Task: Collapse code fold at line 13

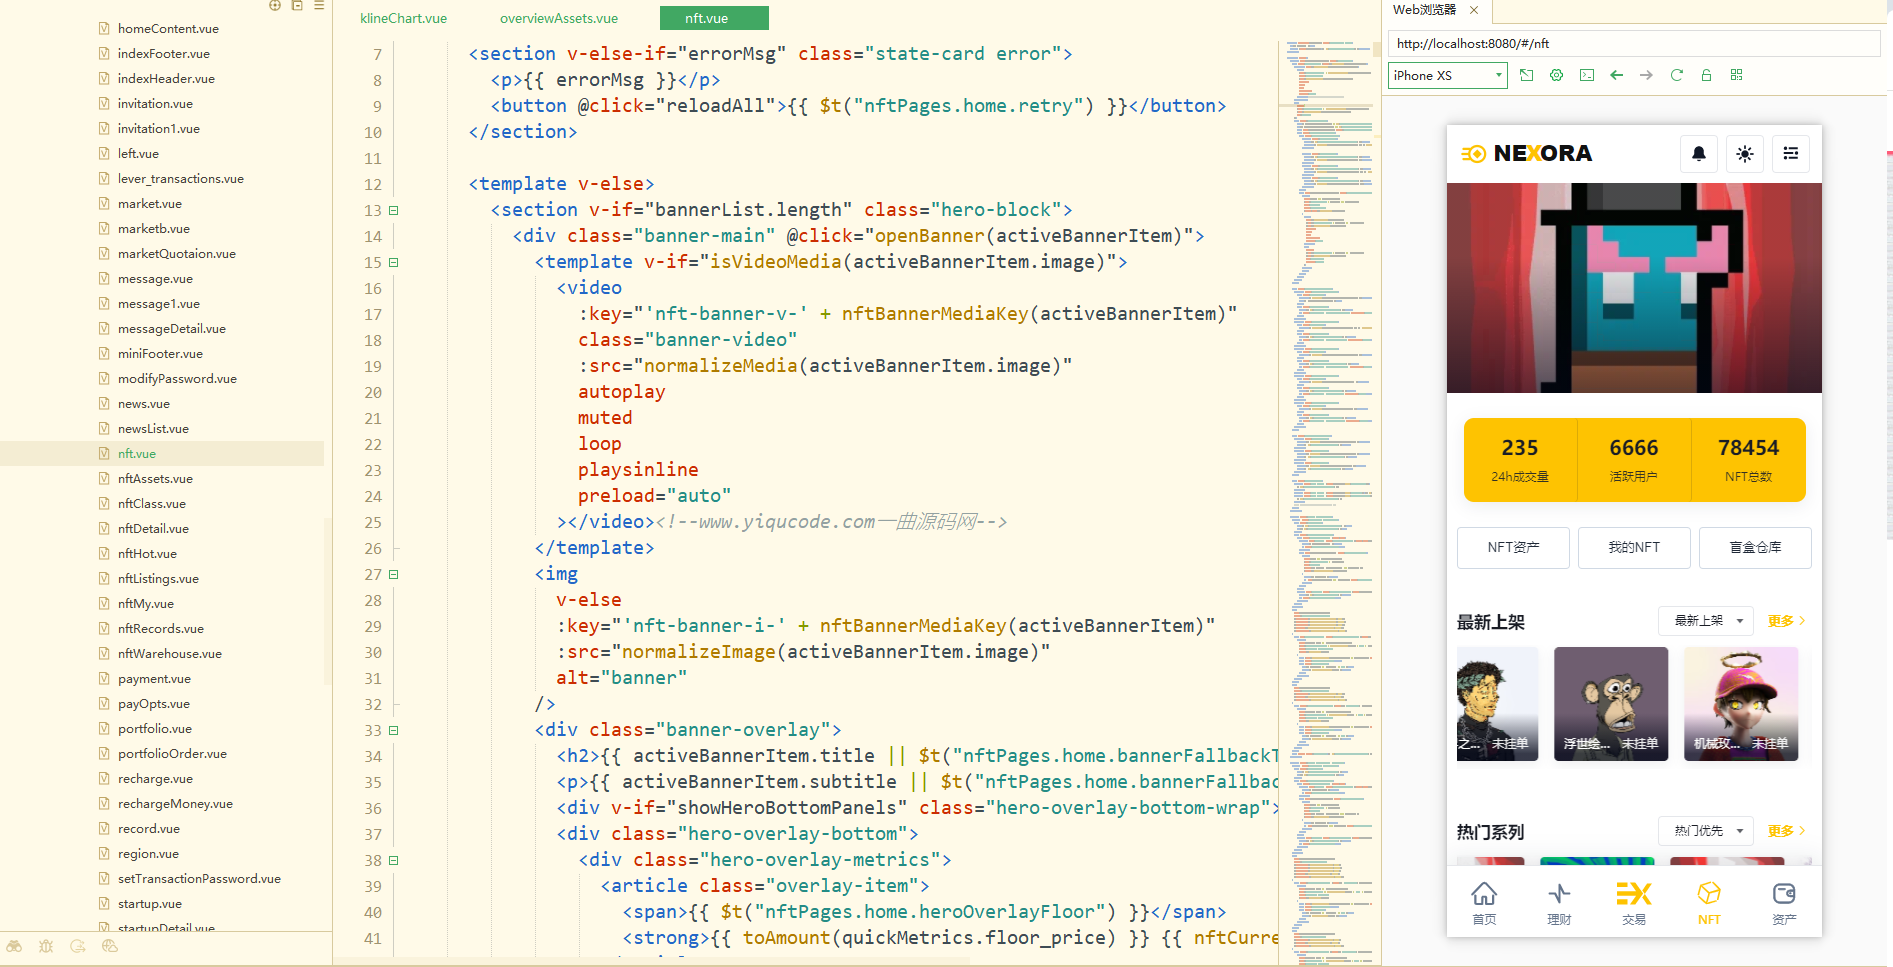Action: pos(394,211)
